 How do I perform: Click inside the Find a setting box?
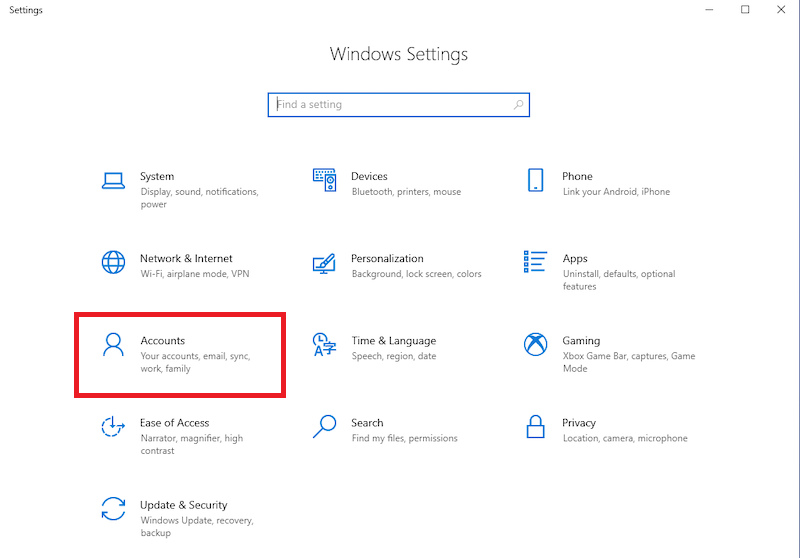pos(390,105)
